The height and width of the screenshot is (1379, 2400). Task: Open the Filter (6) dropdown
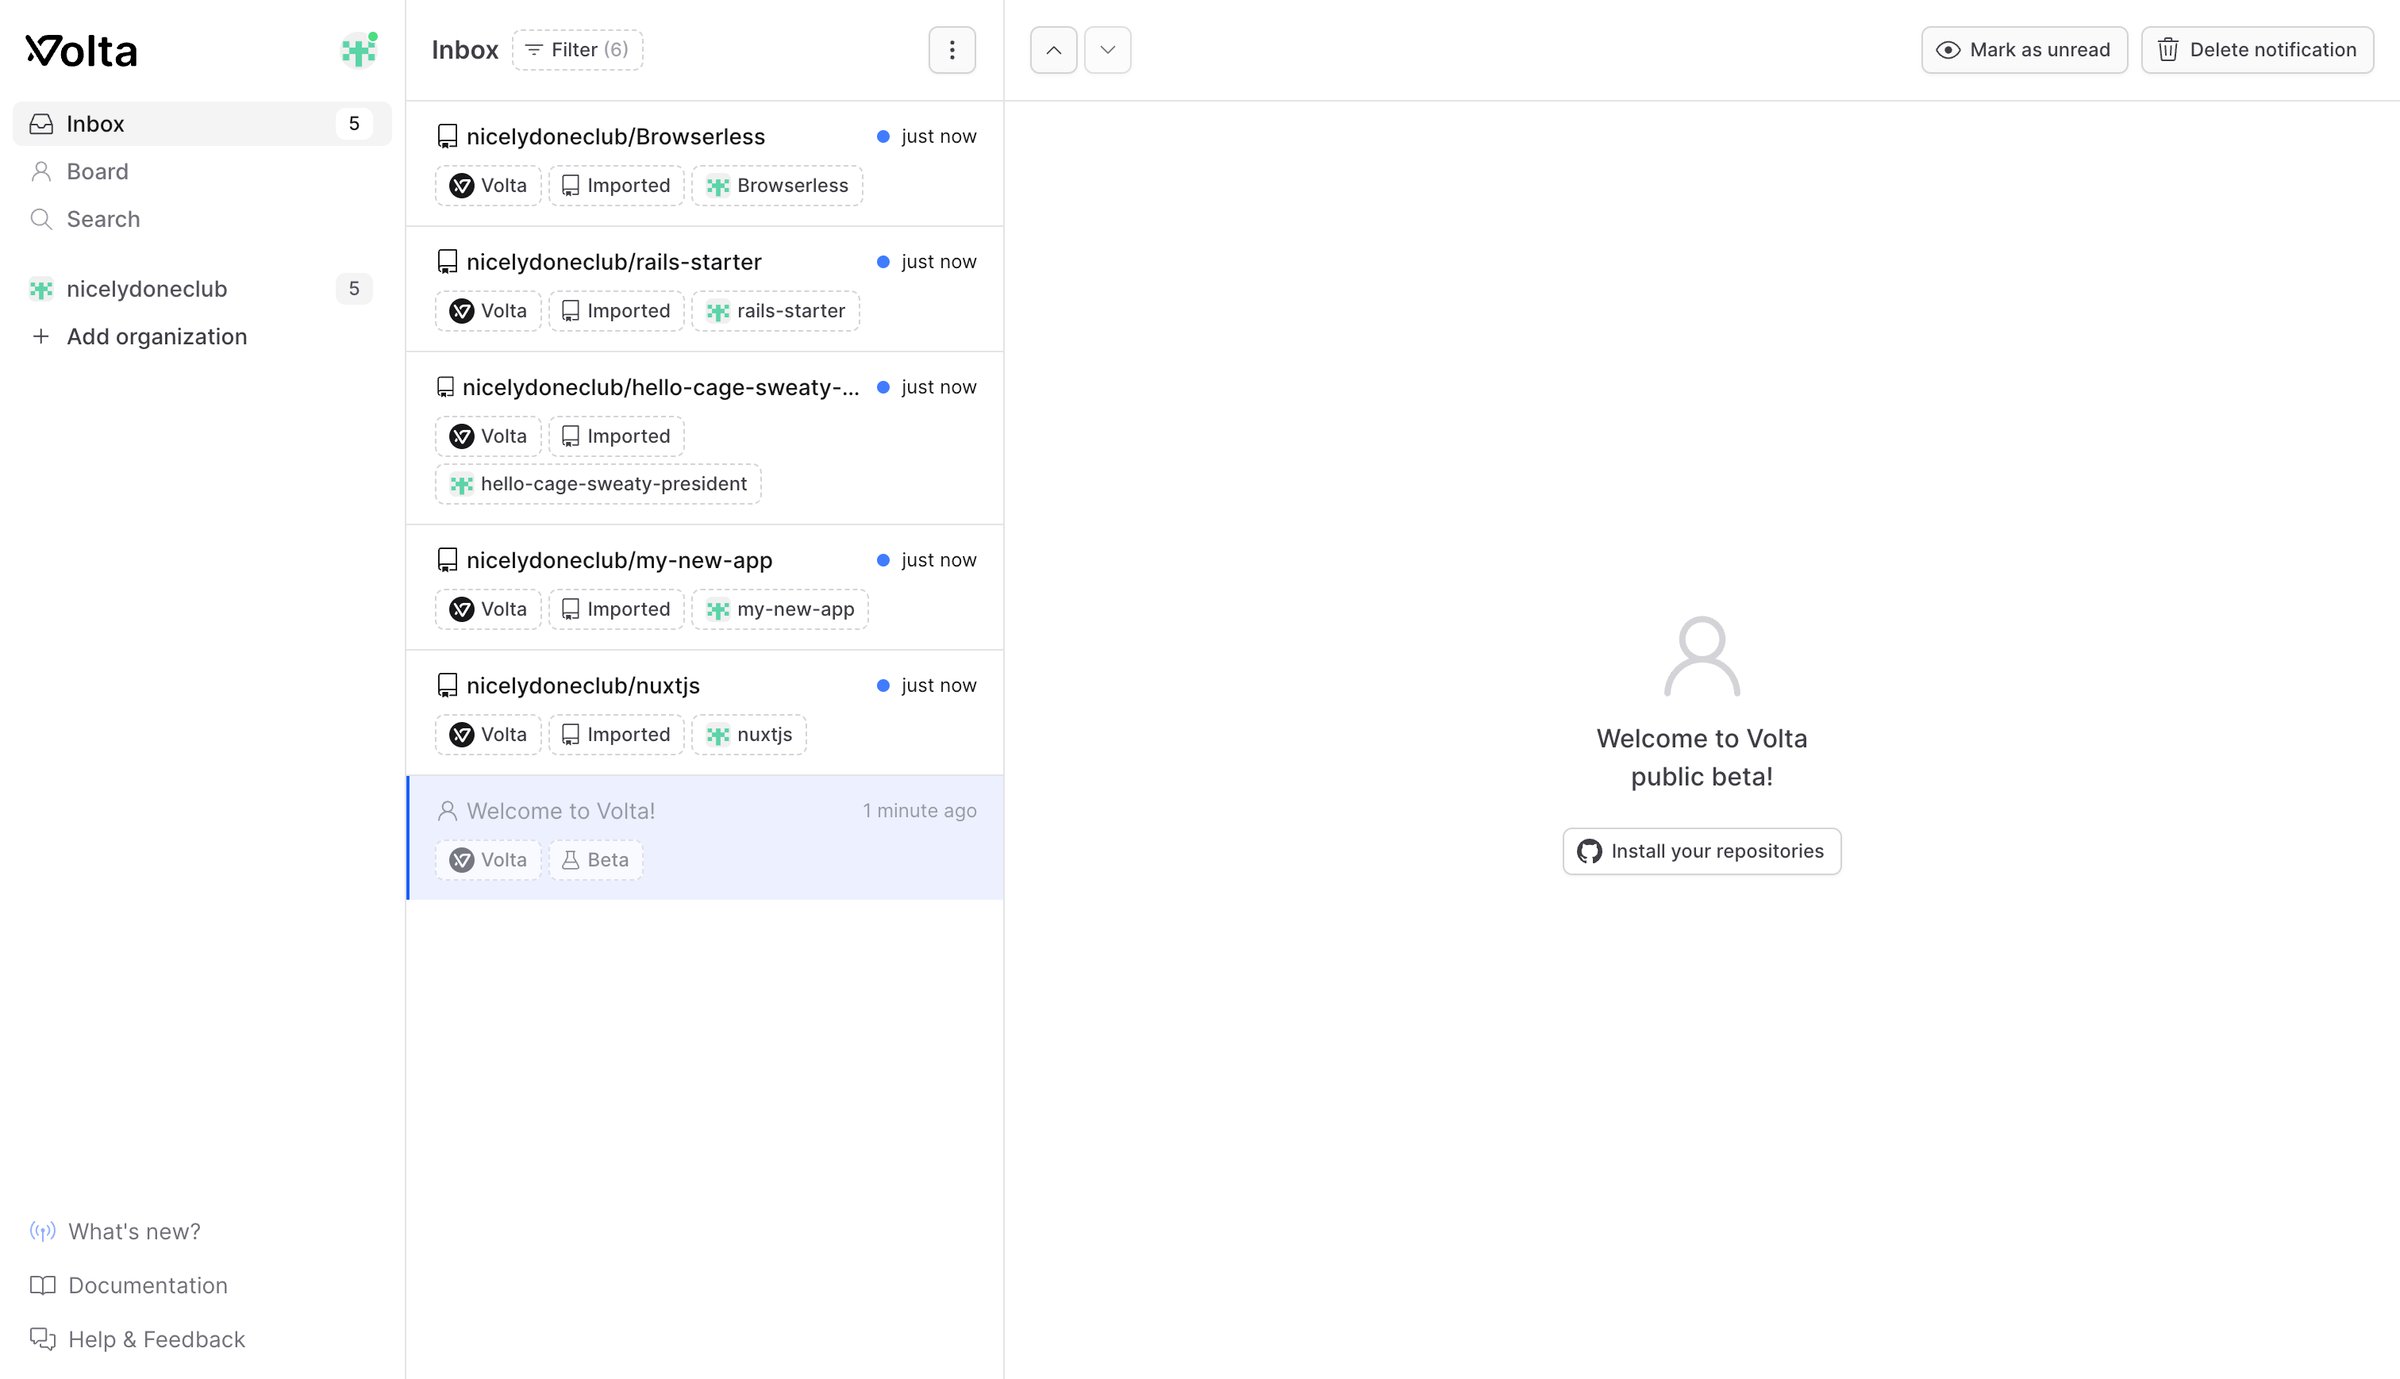point(577,50)
